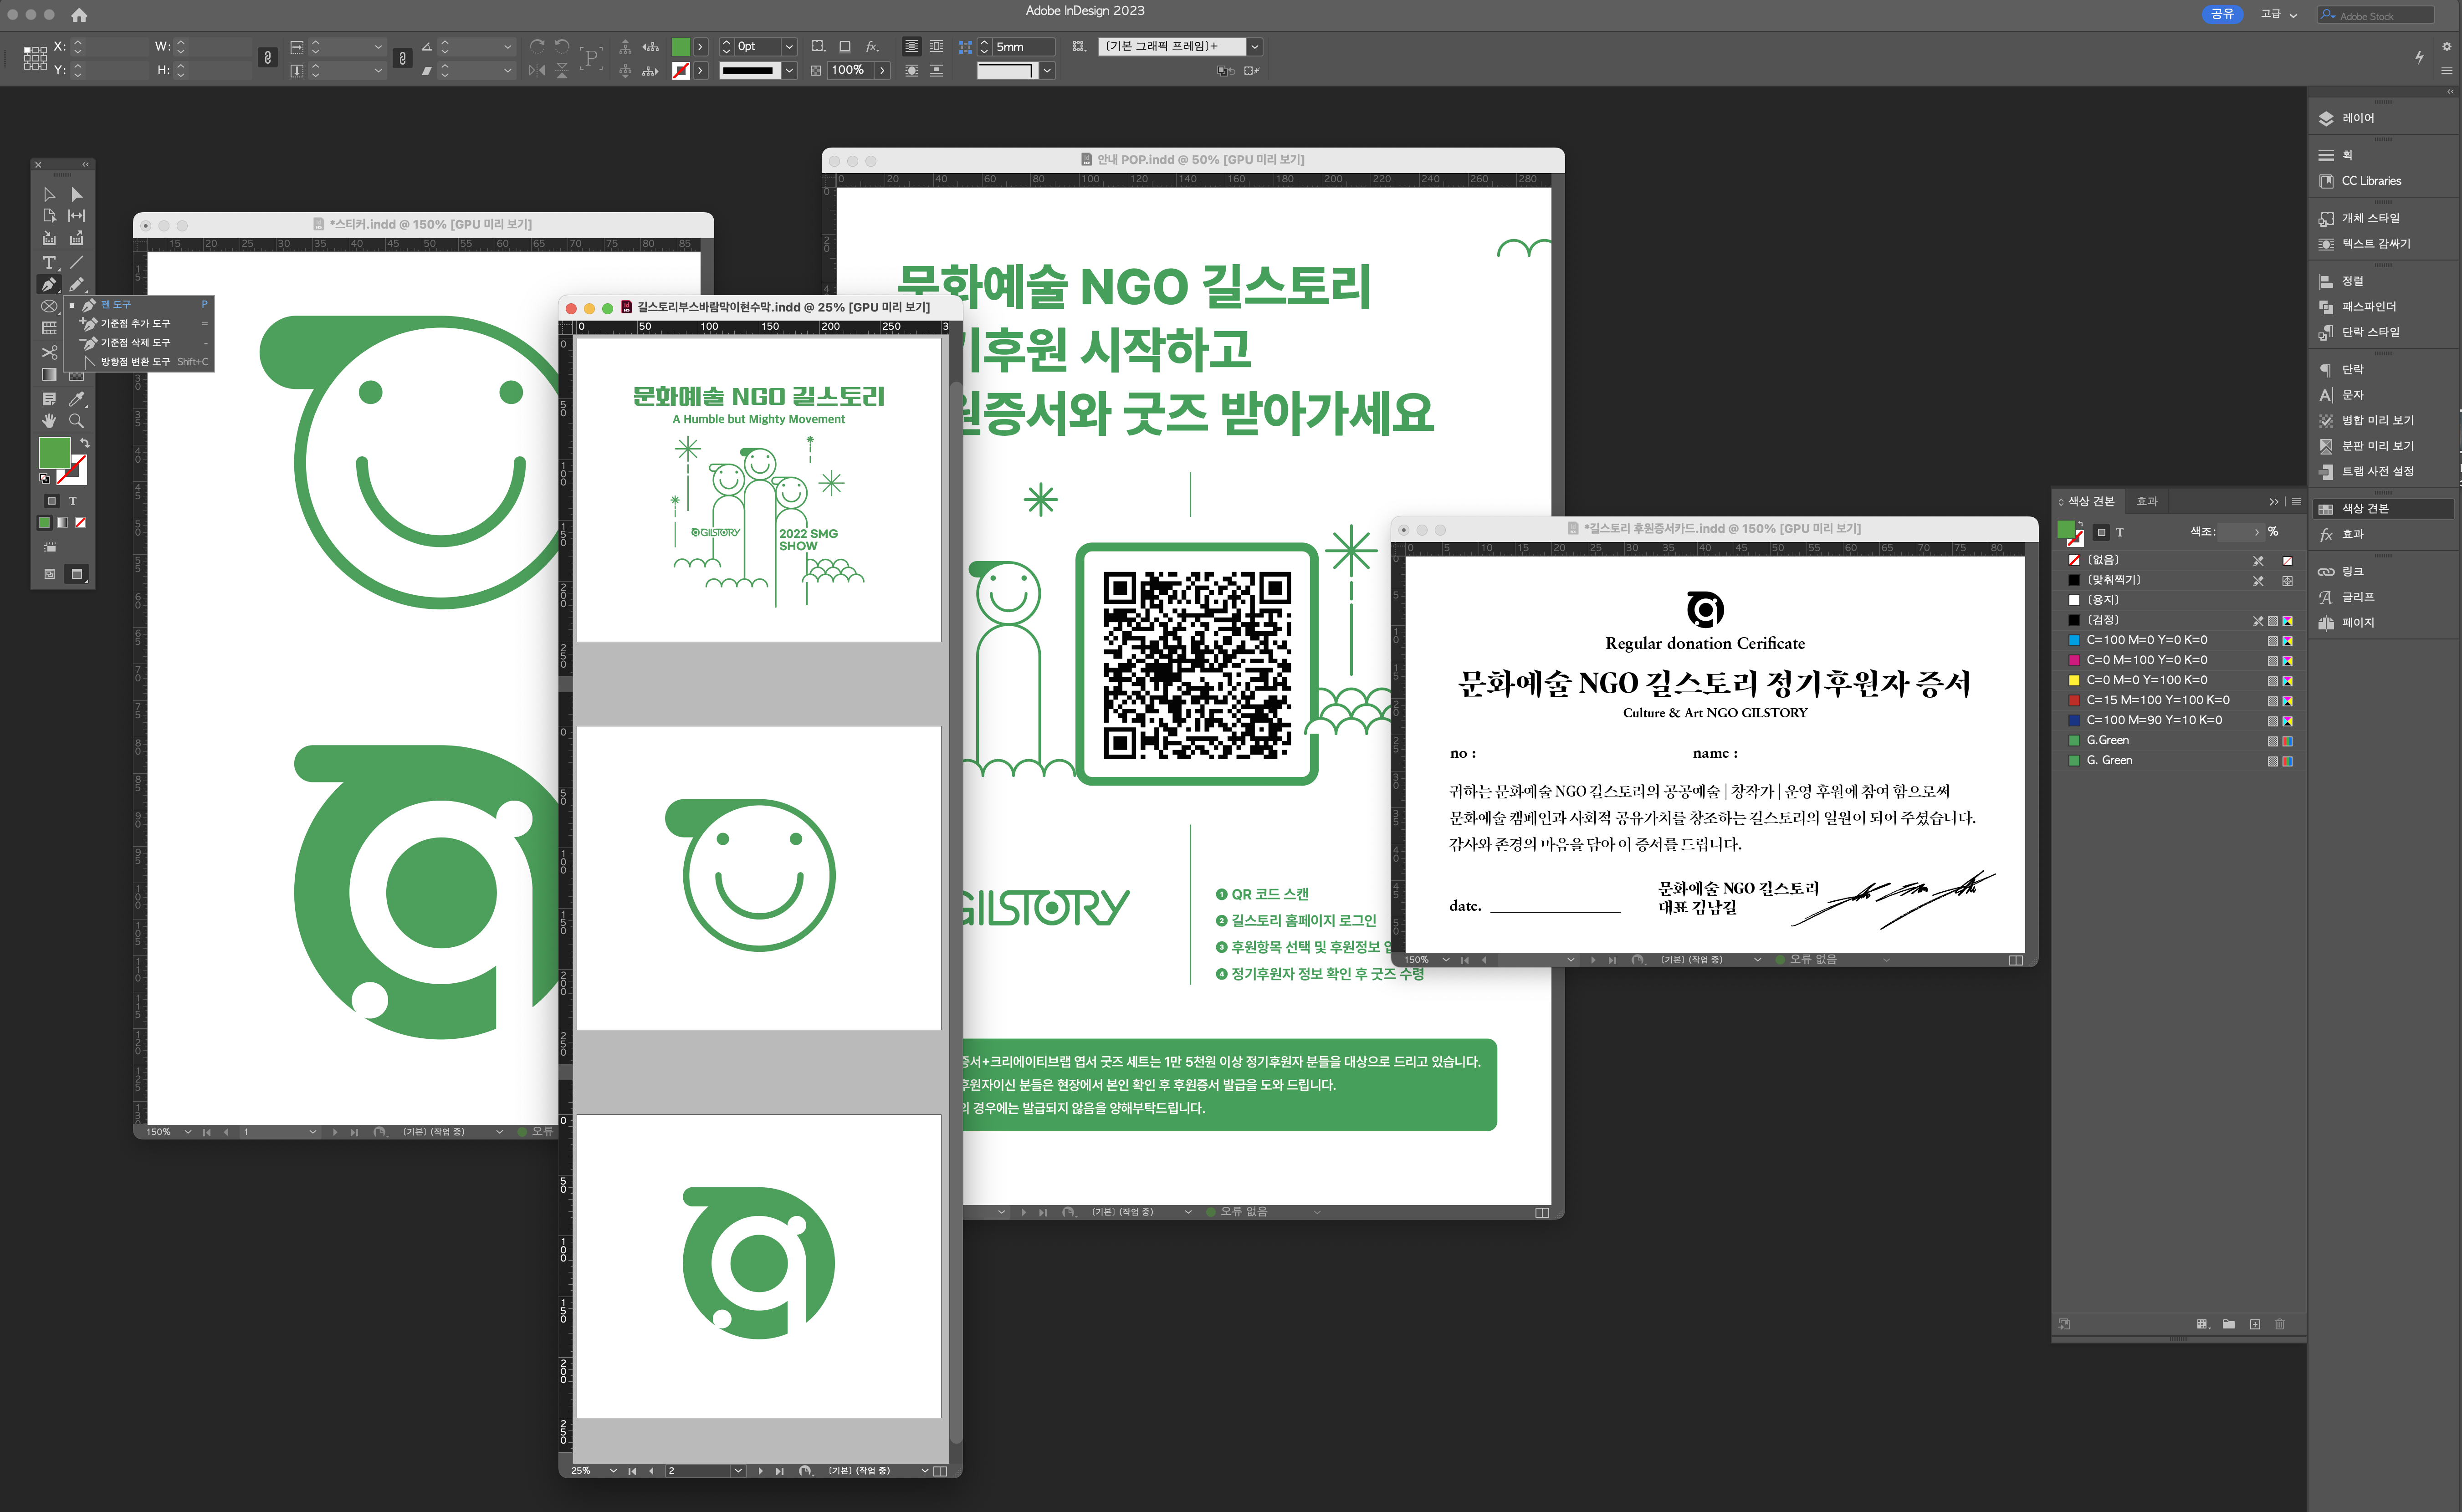Expand the opacity 100% flyout arrow
Viewport: 2462px width, 1512px height.
click(882, 70)
